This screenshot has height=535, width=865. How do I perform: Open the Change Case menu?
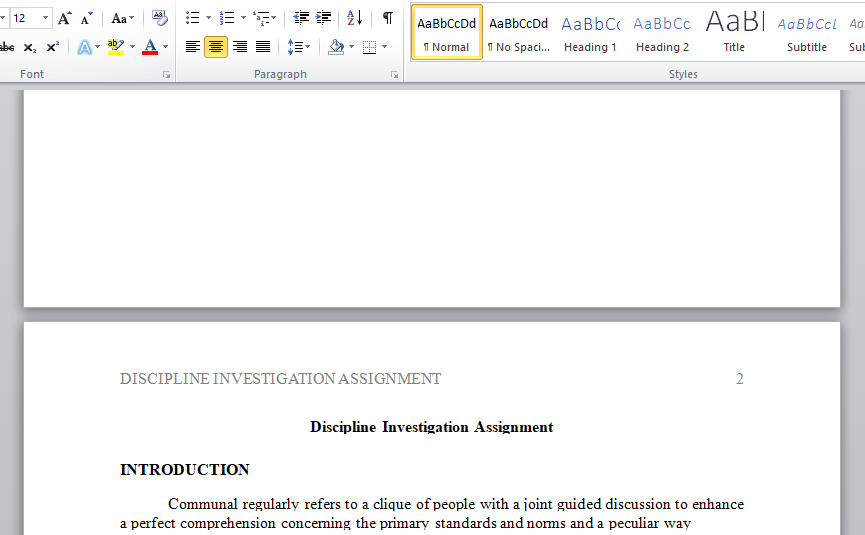(122, 19)
